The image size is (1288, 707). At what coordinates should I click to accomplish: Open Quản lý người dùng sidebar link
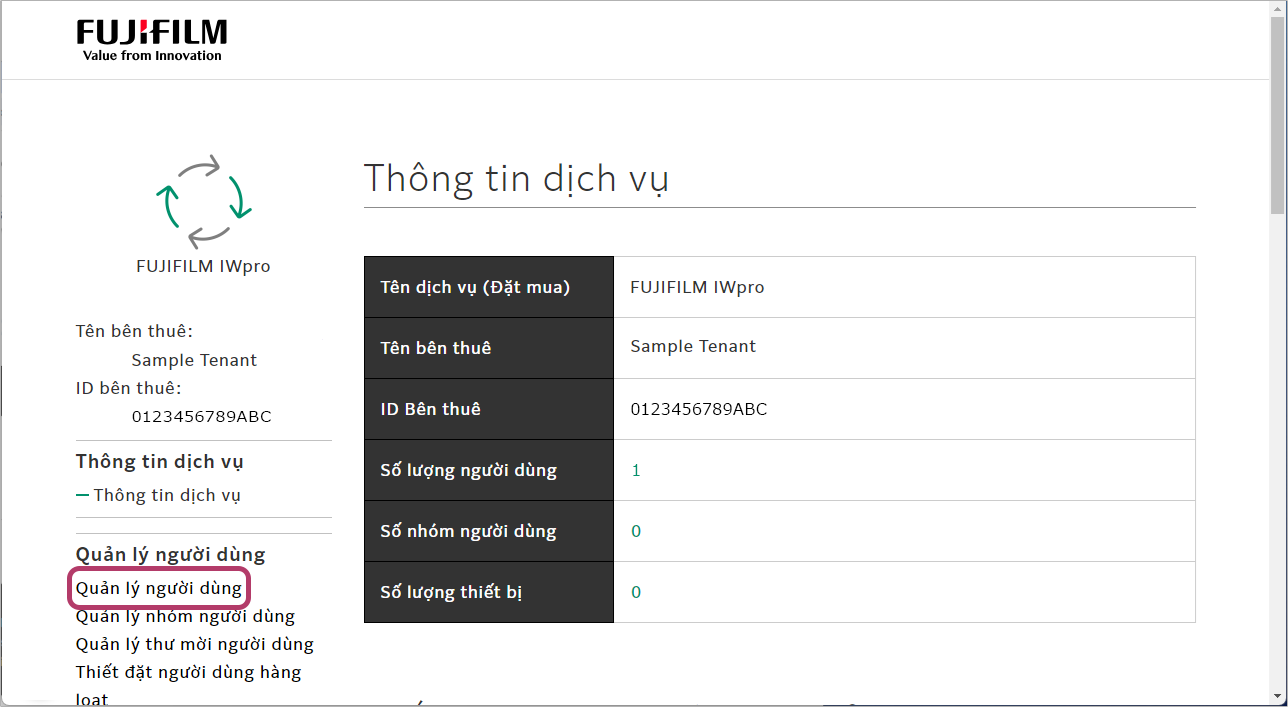coord(159,588)
